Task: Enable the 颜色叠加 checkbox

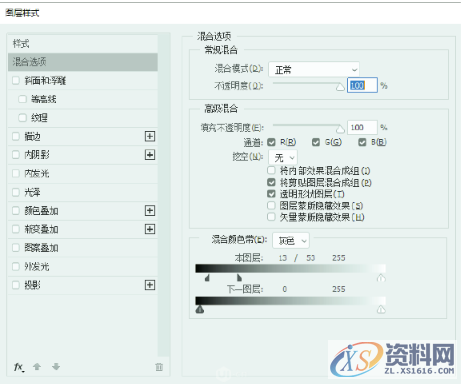Action: point(16,211)
